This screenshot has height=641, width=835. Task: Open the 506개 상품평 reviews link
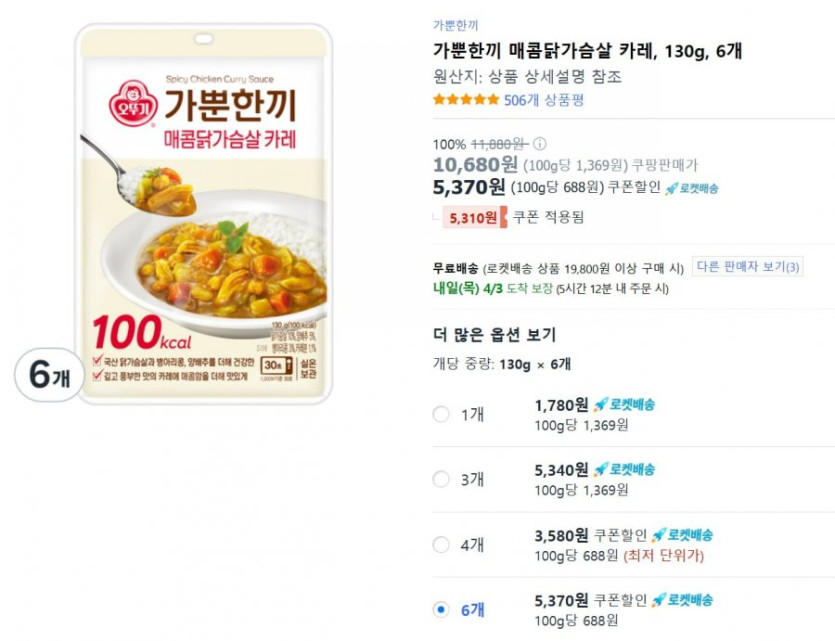point(544,100)
